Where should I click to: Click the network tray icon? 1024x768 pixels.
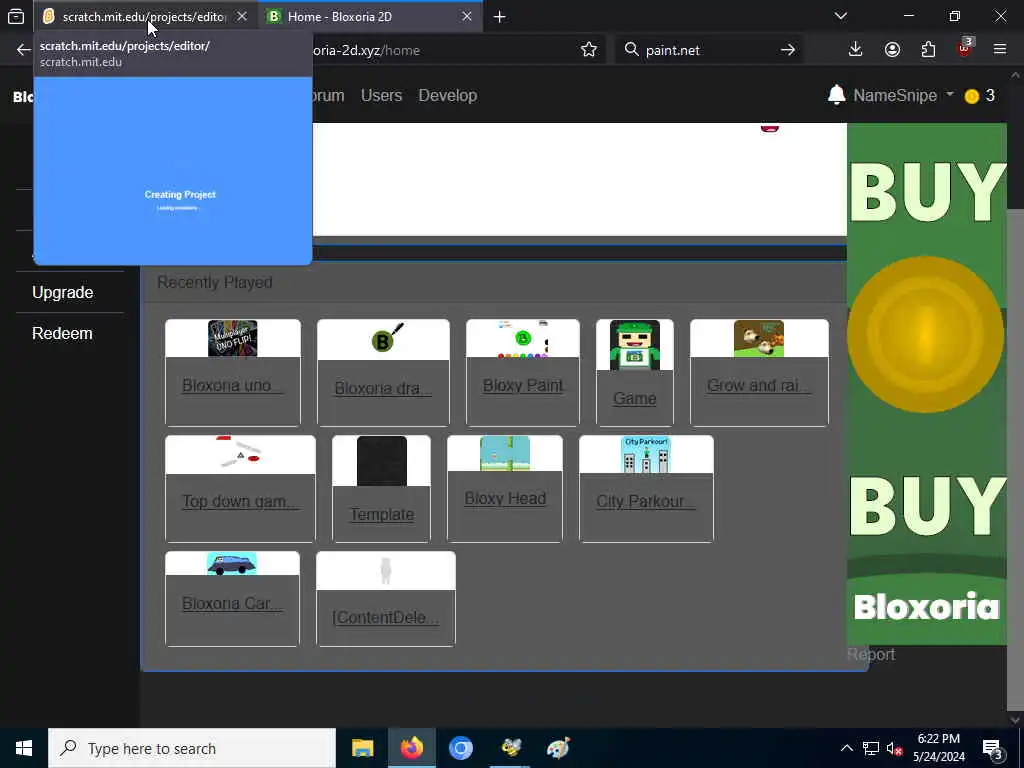871,748
